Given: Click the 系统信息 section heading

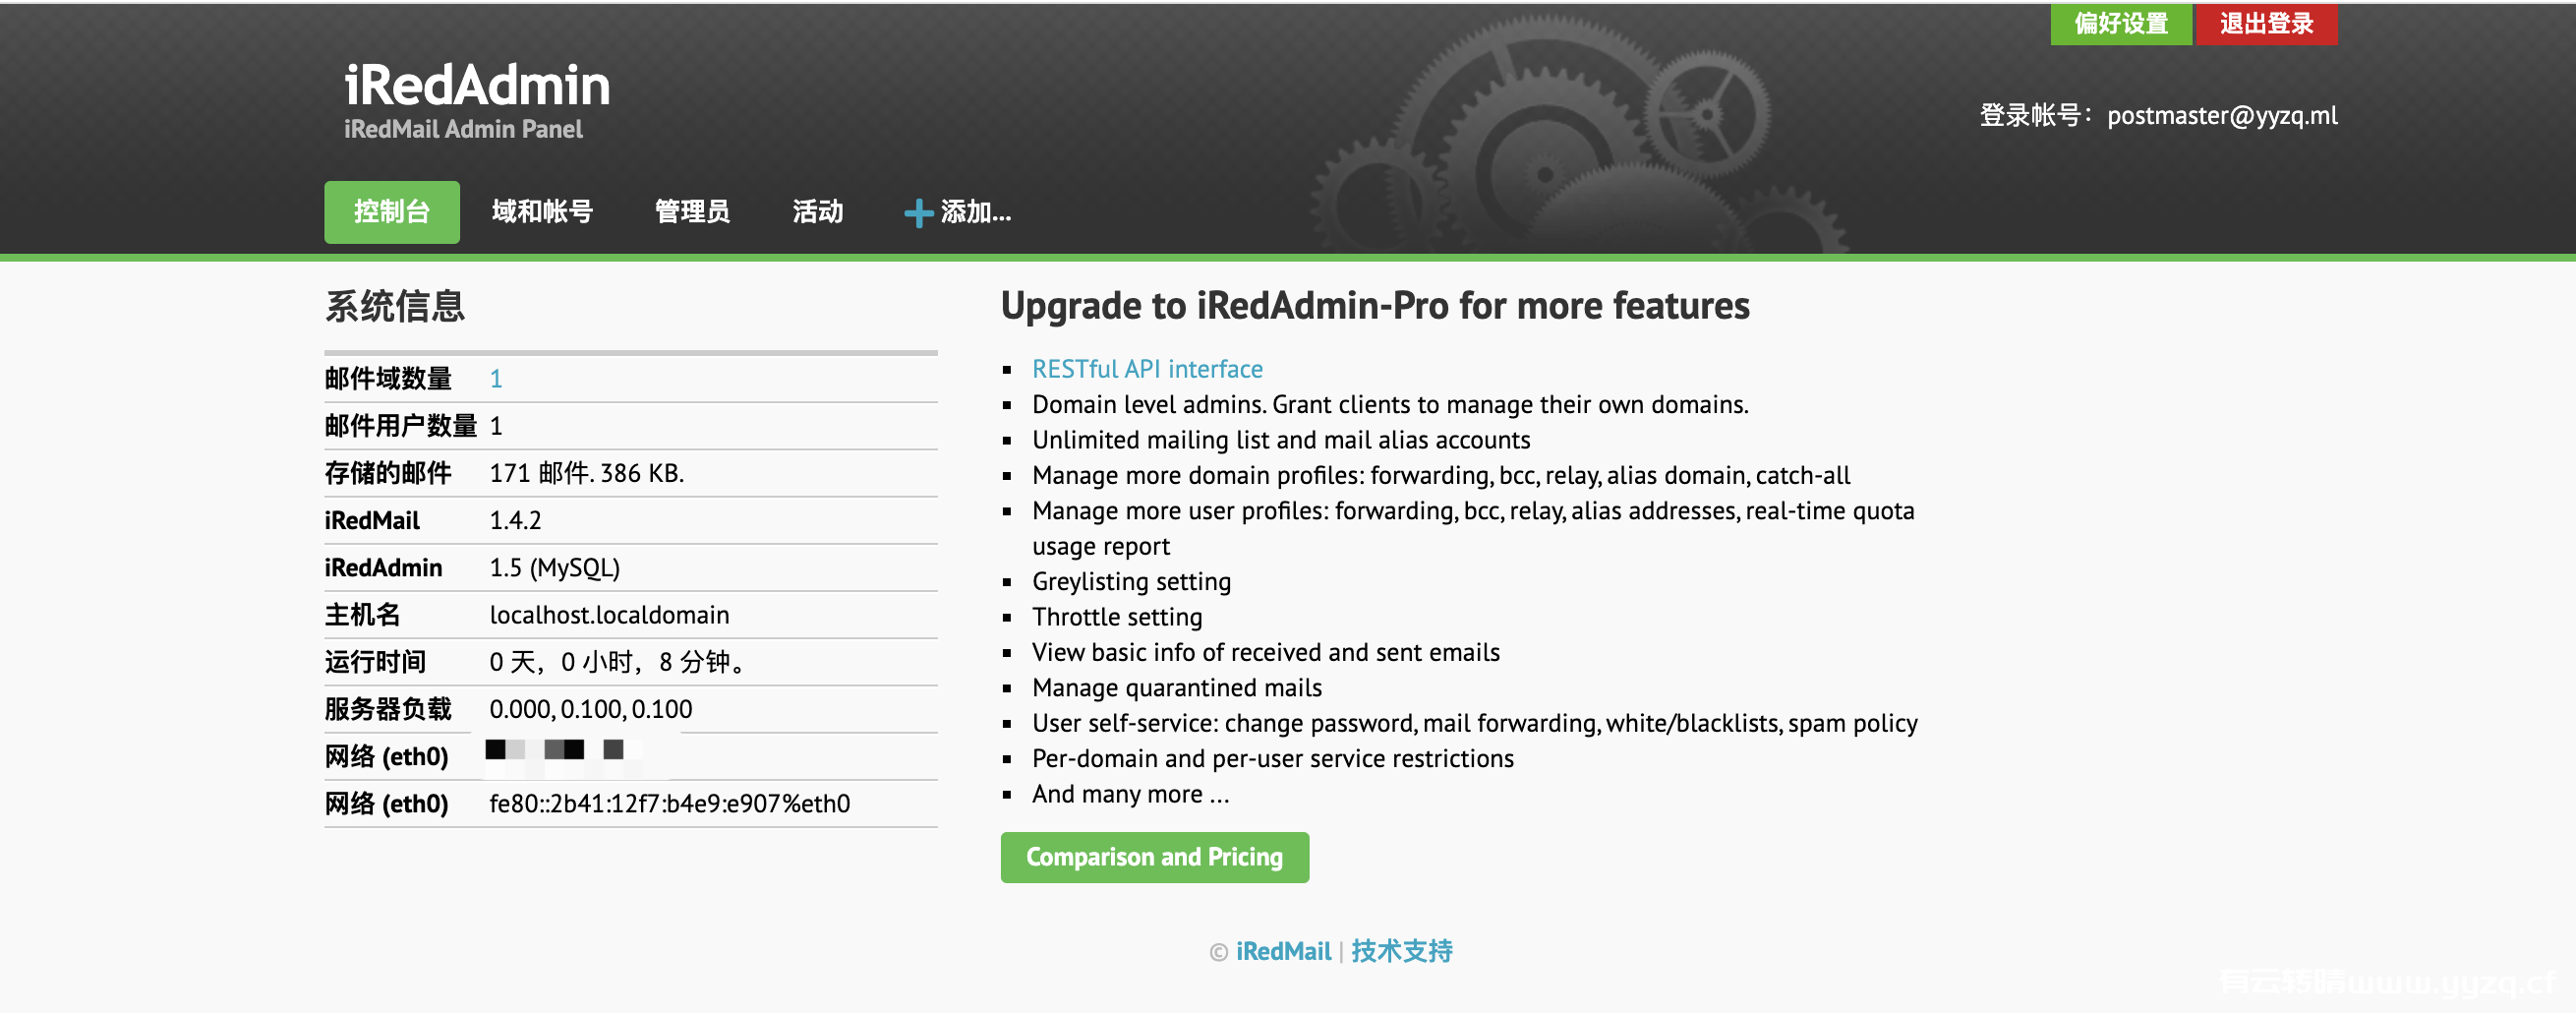Looking at the screenshot, I should (395, 306).
